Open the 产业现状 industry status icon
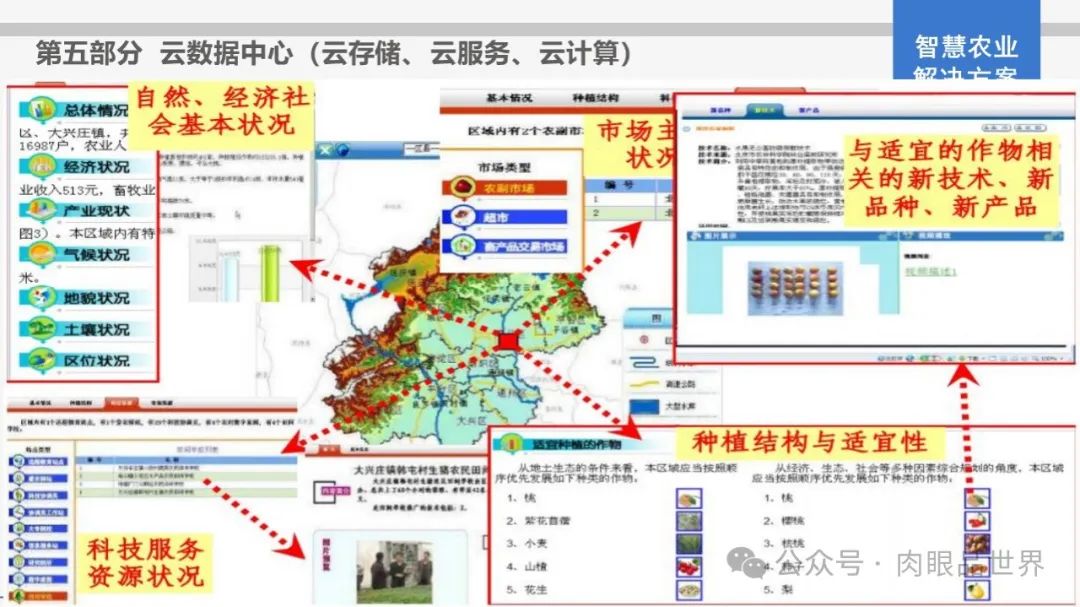 (x=42, y=210)
